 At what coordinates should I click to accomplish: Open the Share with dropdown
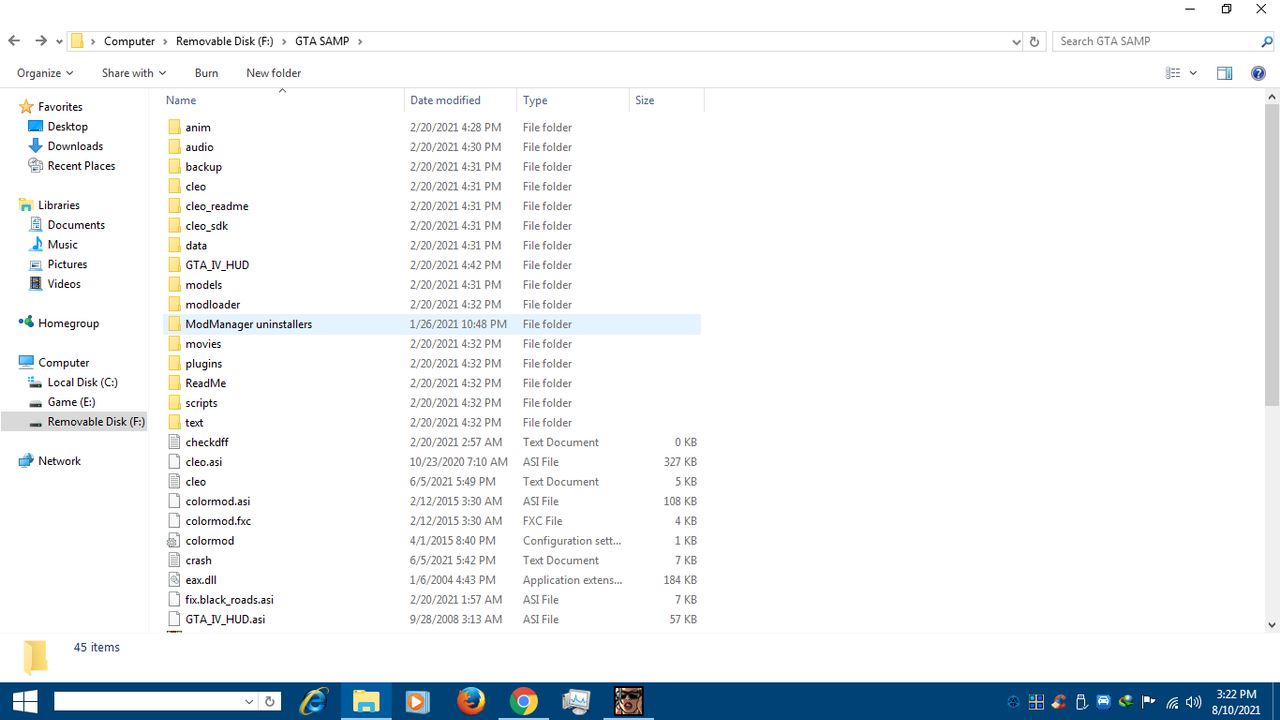pyautogui.click(x=134, y=73)
